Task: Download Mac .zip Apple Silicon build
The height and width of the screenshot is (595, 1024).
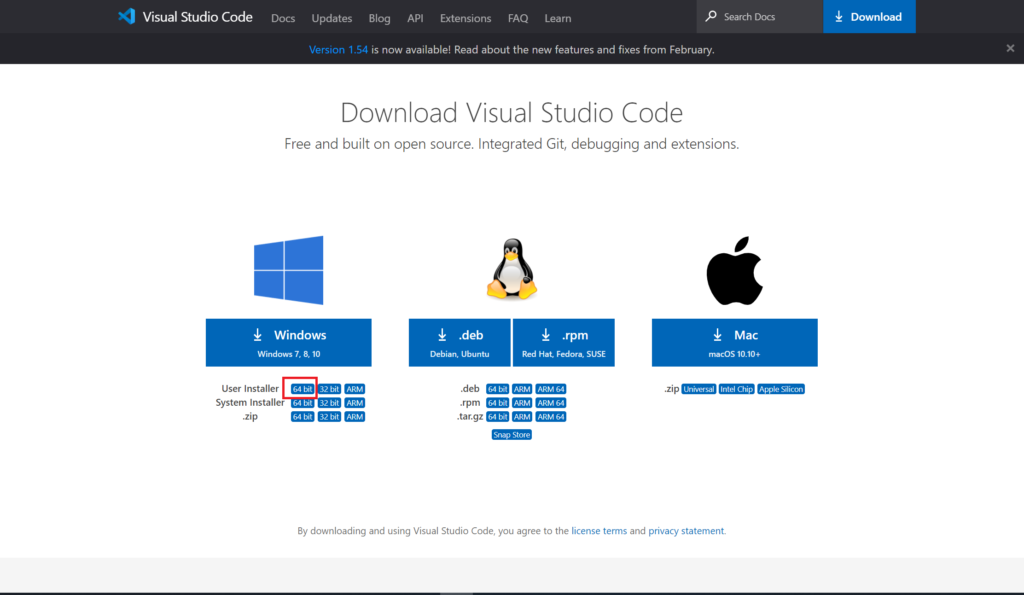Action: click(781, 389)
